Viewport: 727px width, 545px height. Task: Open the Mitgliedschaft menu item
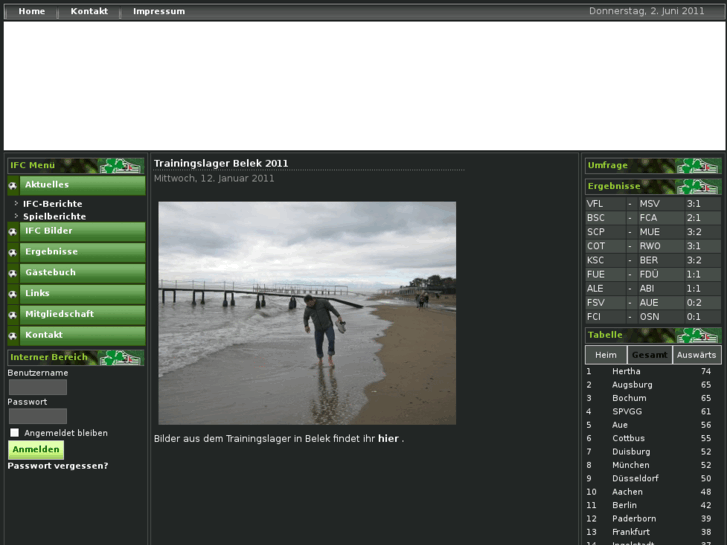point(83,315)
